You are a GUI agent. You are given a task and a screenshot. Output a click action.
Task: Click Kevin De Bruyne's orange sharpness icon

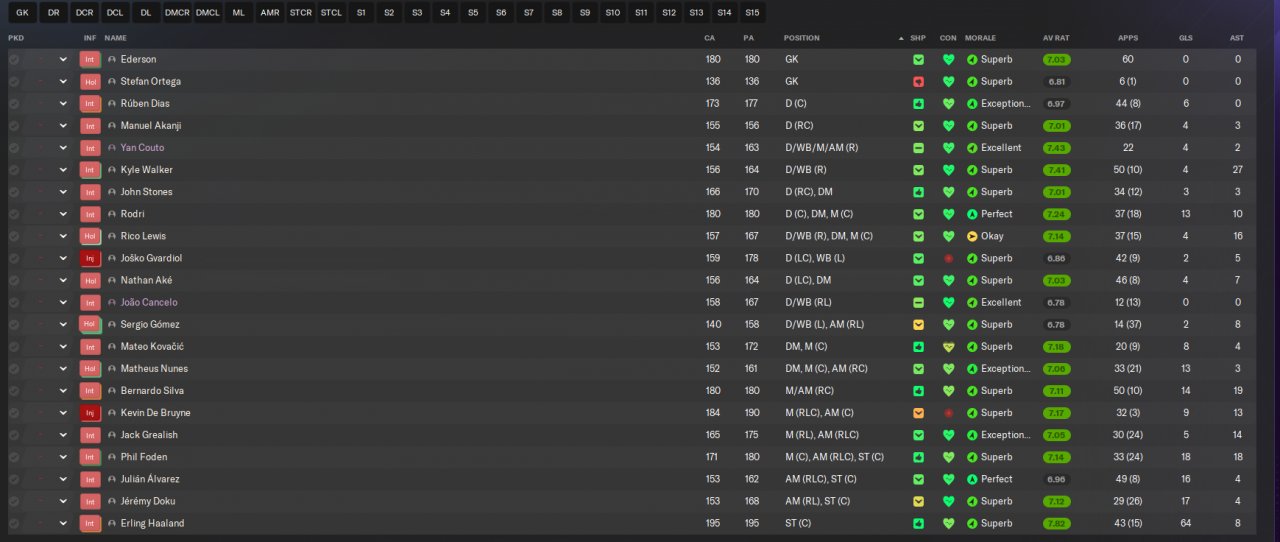point(918,413)
